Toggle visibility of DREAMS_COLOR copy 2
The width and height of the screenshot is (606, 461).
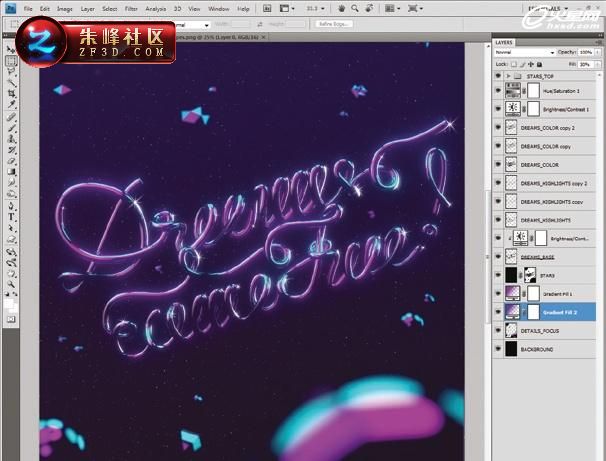498,128
